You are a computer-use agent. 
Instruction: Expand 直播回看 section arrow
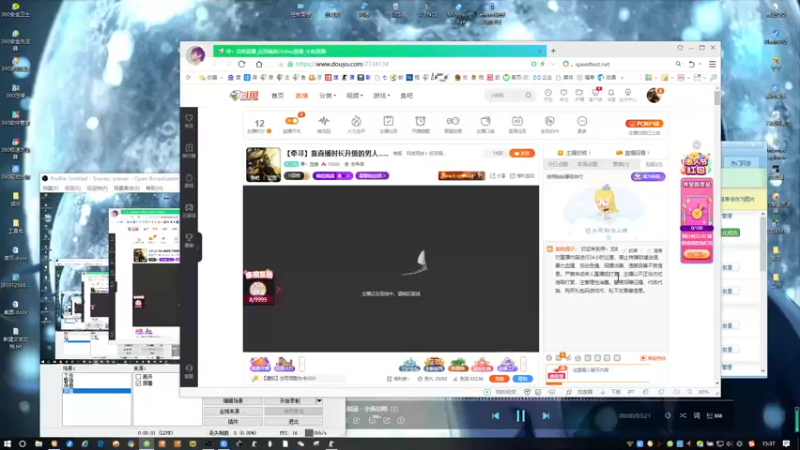tap(648, 153)
